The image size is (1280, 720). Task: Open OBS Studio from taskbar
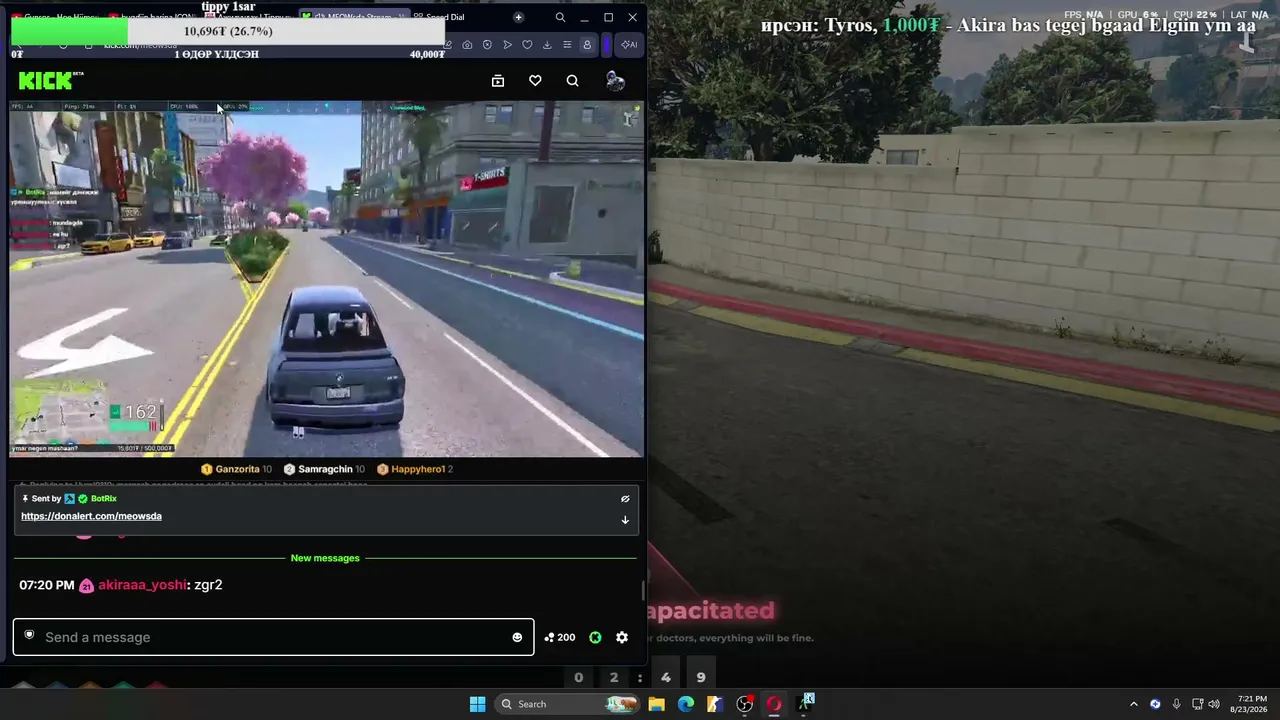tap(744, 704)
